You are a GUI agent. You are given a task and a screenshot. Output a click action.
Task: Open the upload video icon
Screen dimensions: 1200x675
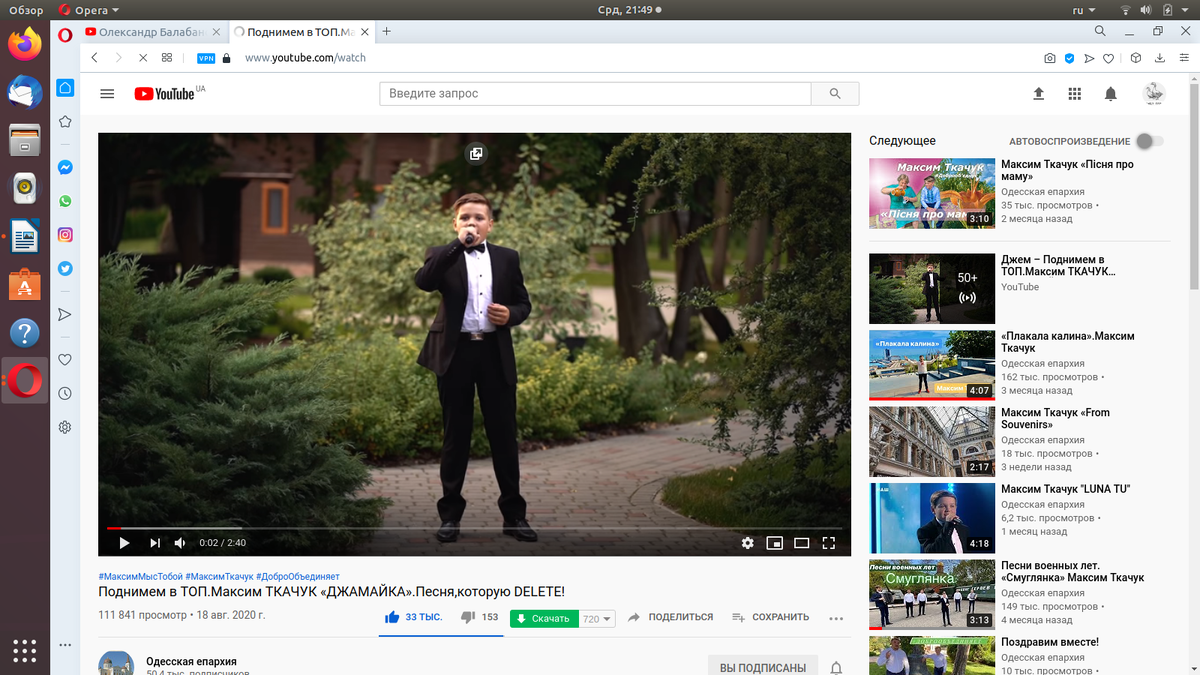(1038, 94)
